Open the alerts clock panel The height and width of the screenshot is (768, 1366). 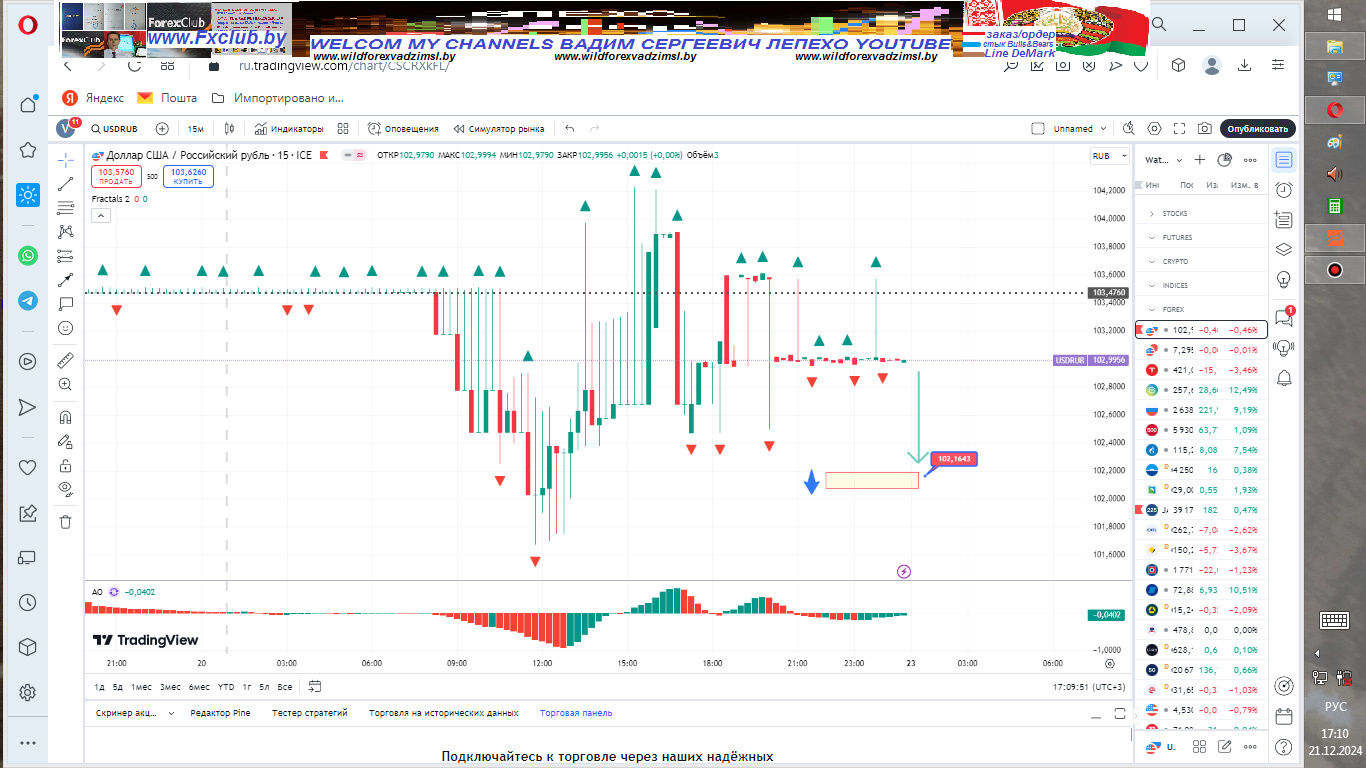click(1284, 189)
